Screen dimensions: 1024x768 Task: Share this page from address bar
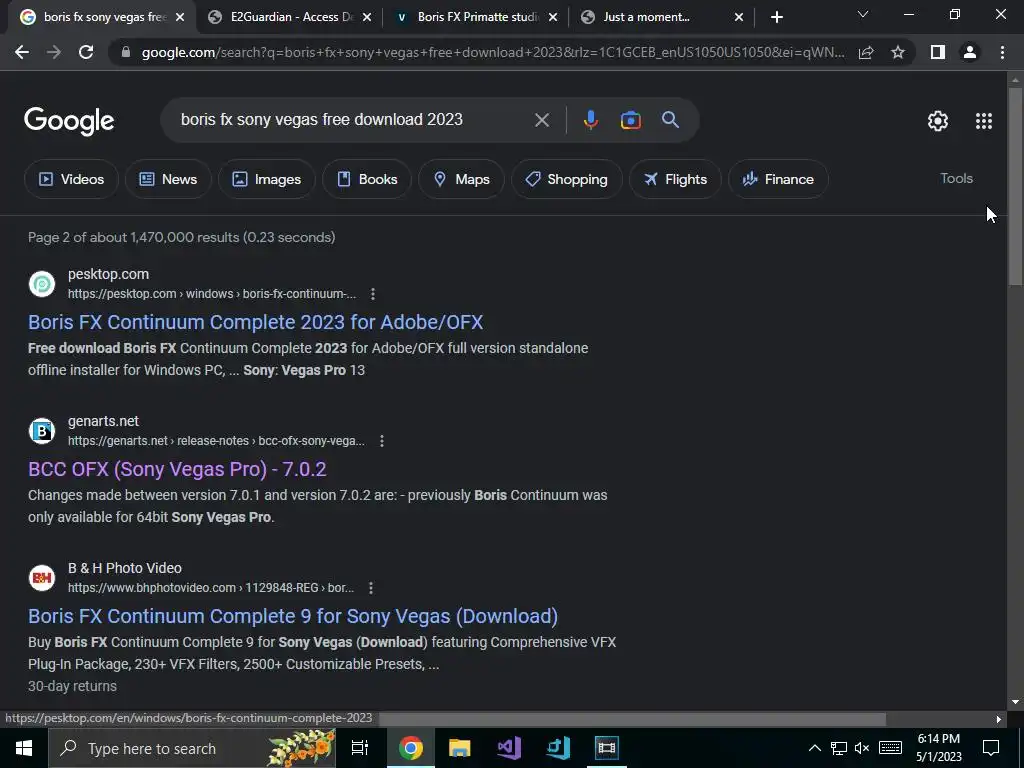866,52
